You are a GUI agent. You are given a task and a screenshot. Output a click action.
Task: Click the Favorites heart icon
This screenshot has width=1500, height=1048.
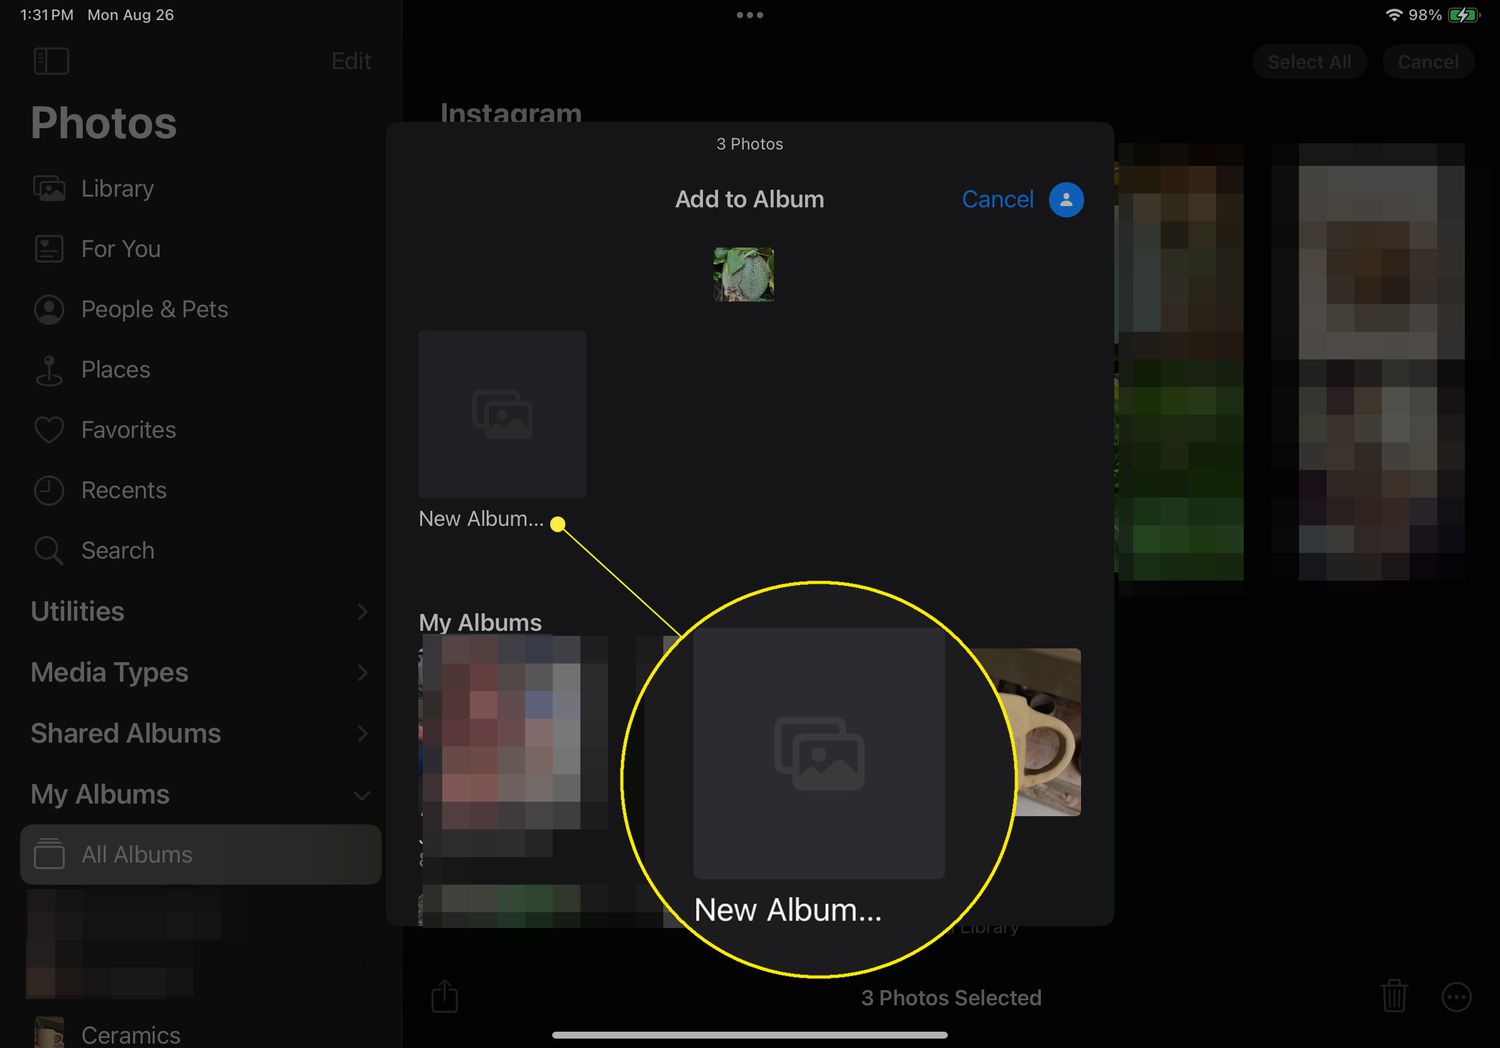point(49,430)
